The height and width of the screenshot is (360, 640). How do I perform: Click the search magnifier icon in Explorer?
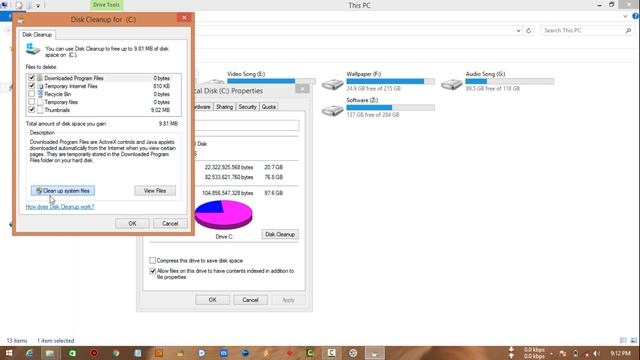[628, 31]
